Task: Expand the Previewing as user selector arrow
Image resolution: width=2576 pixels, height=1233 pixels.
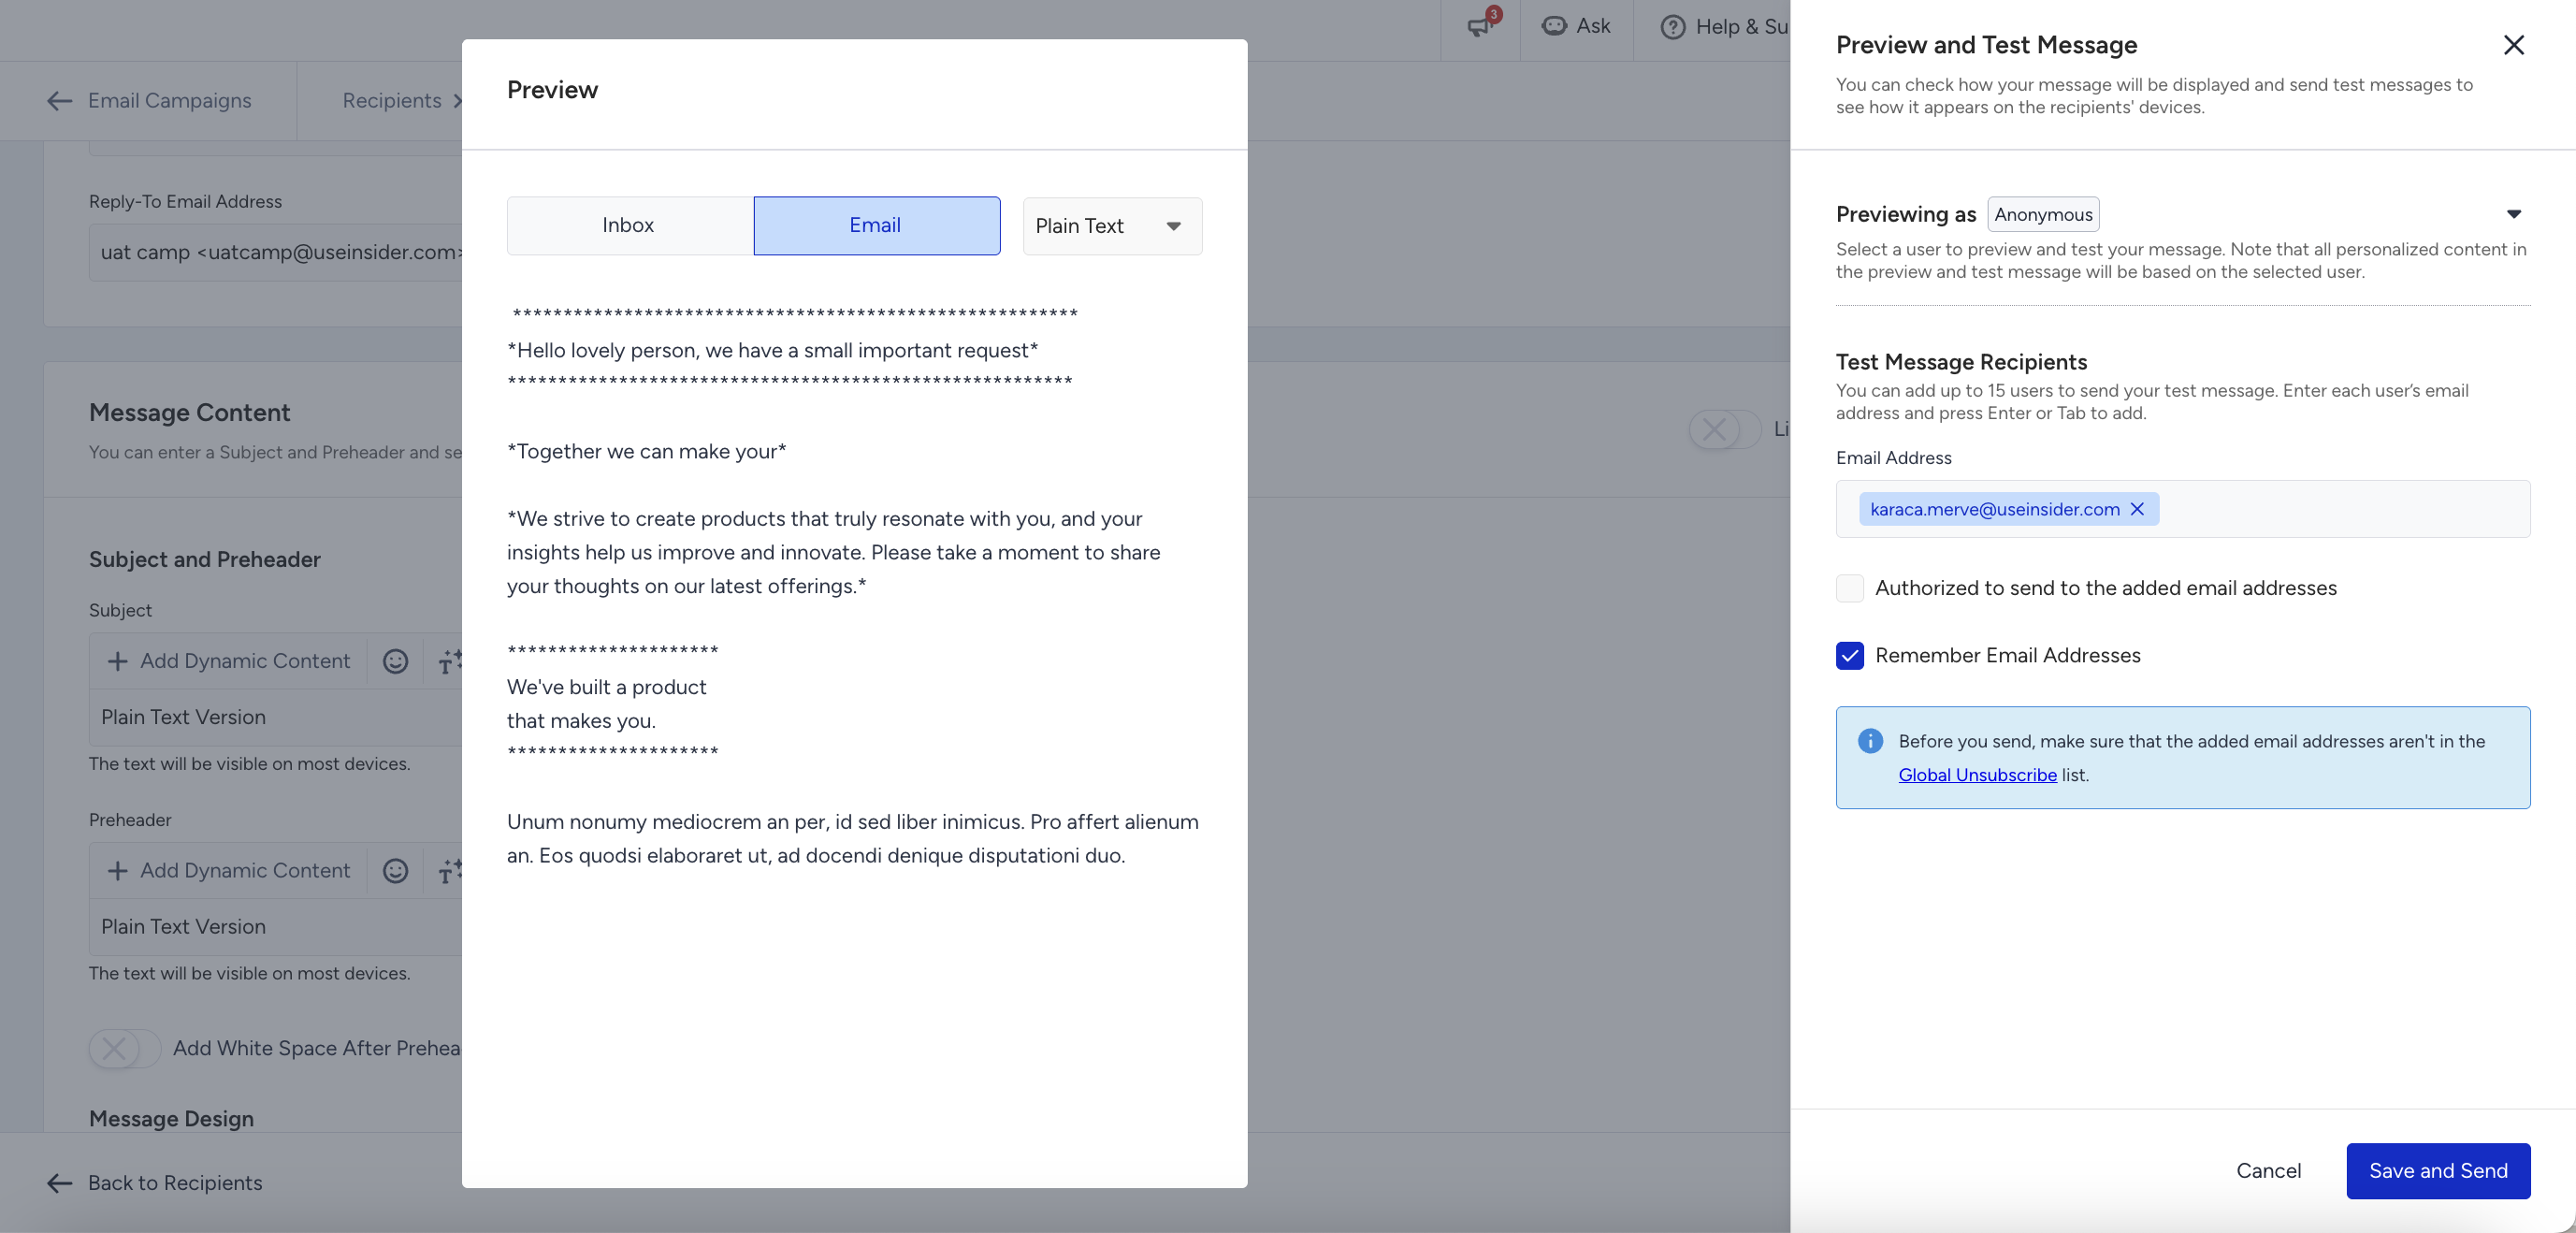Action: 2513,214
